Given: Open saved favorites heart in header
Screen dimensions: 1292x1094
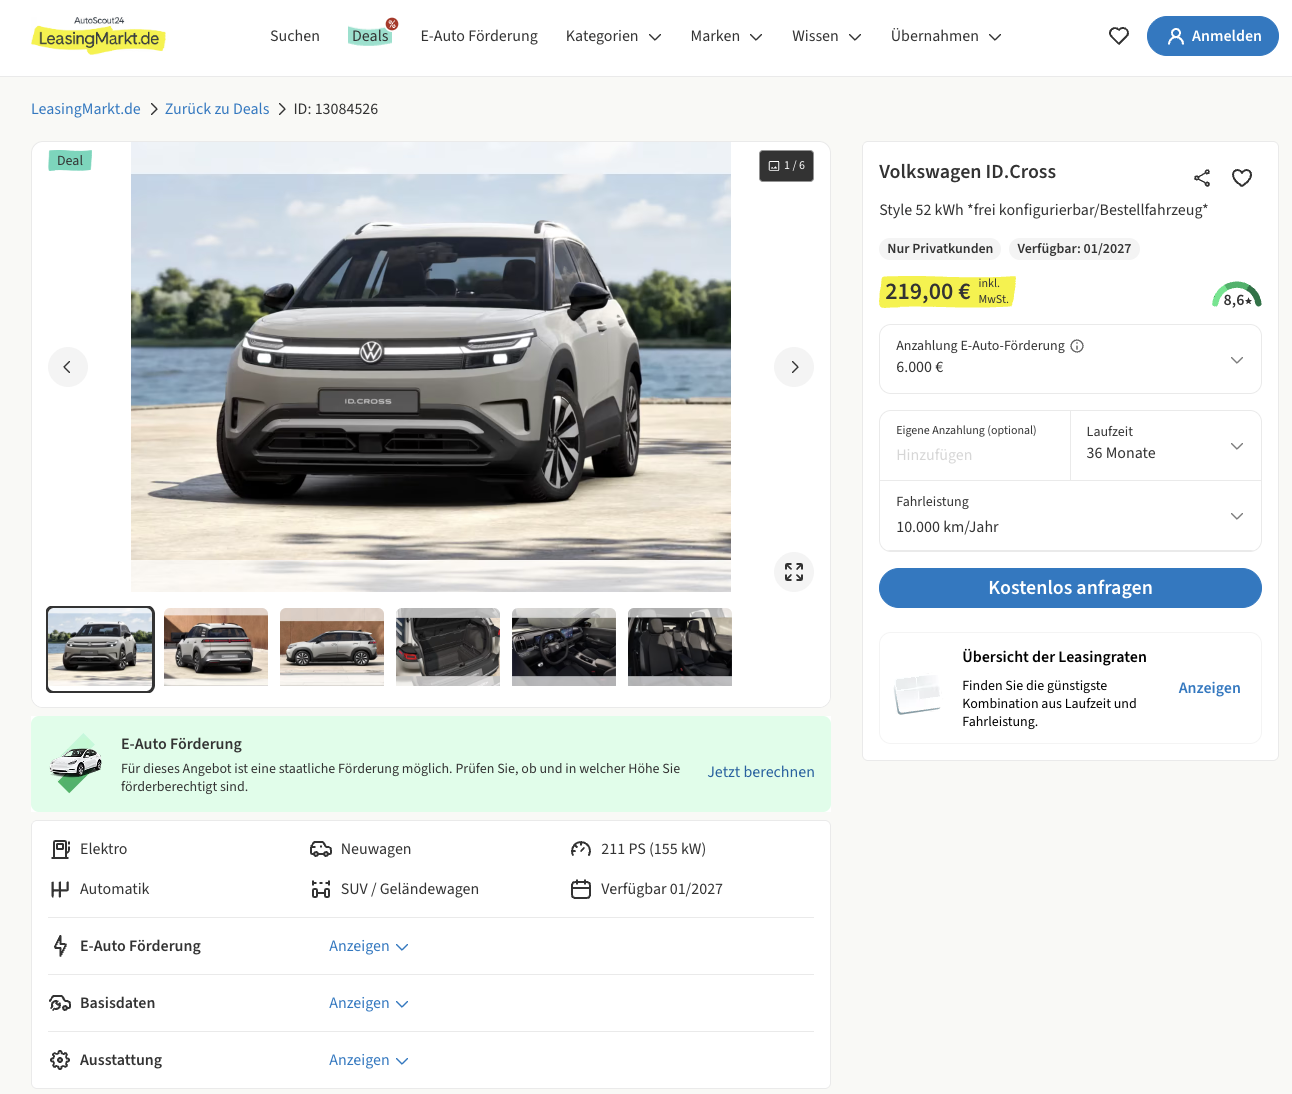Looking at the screenshot, I should coord(1119,36).
